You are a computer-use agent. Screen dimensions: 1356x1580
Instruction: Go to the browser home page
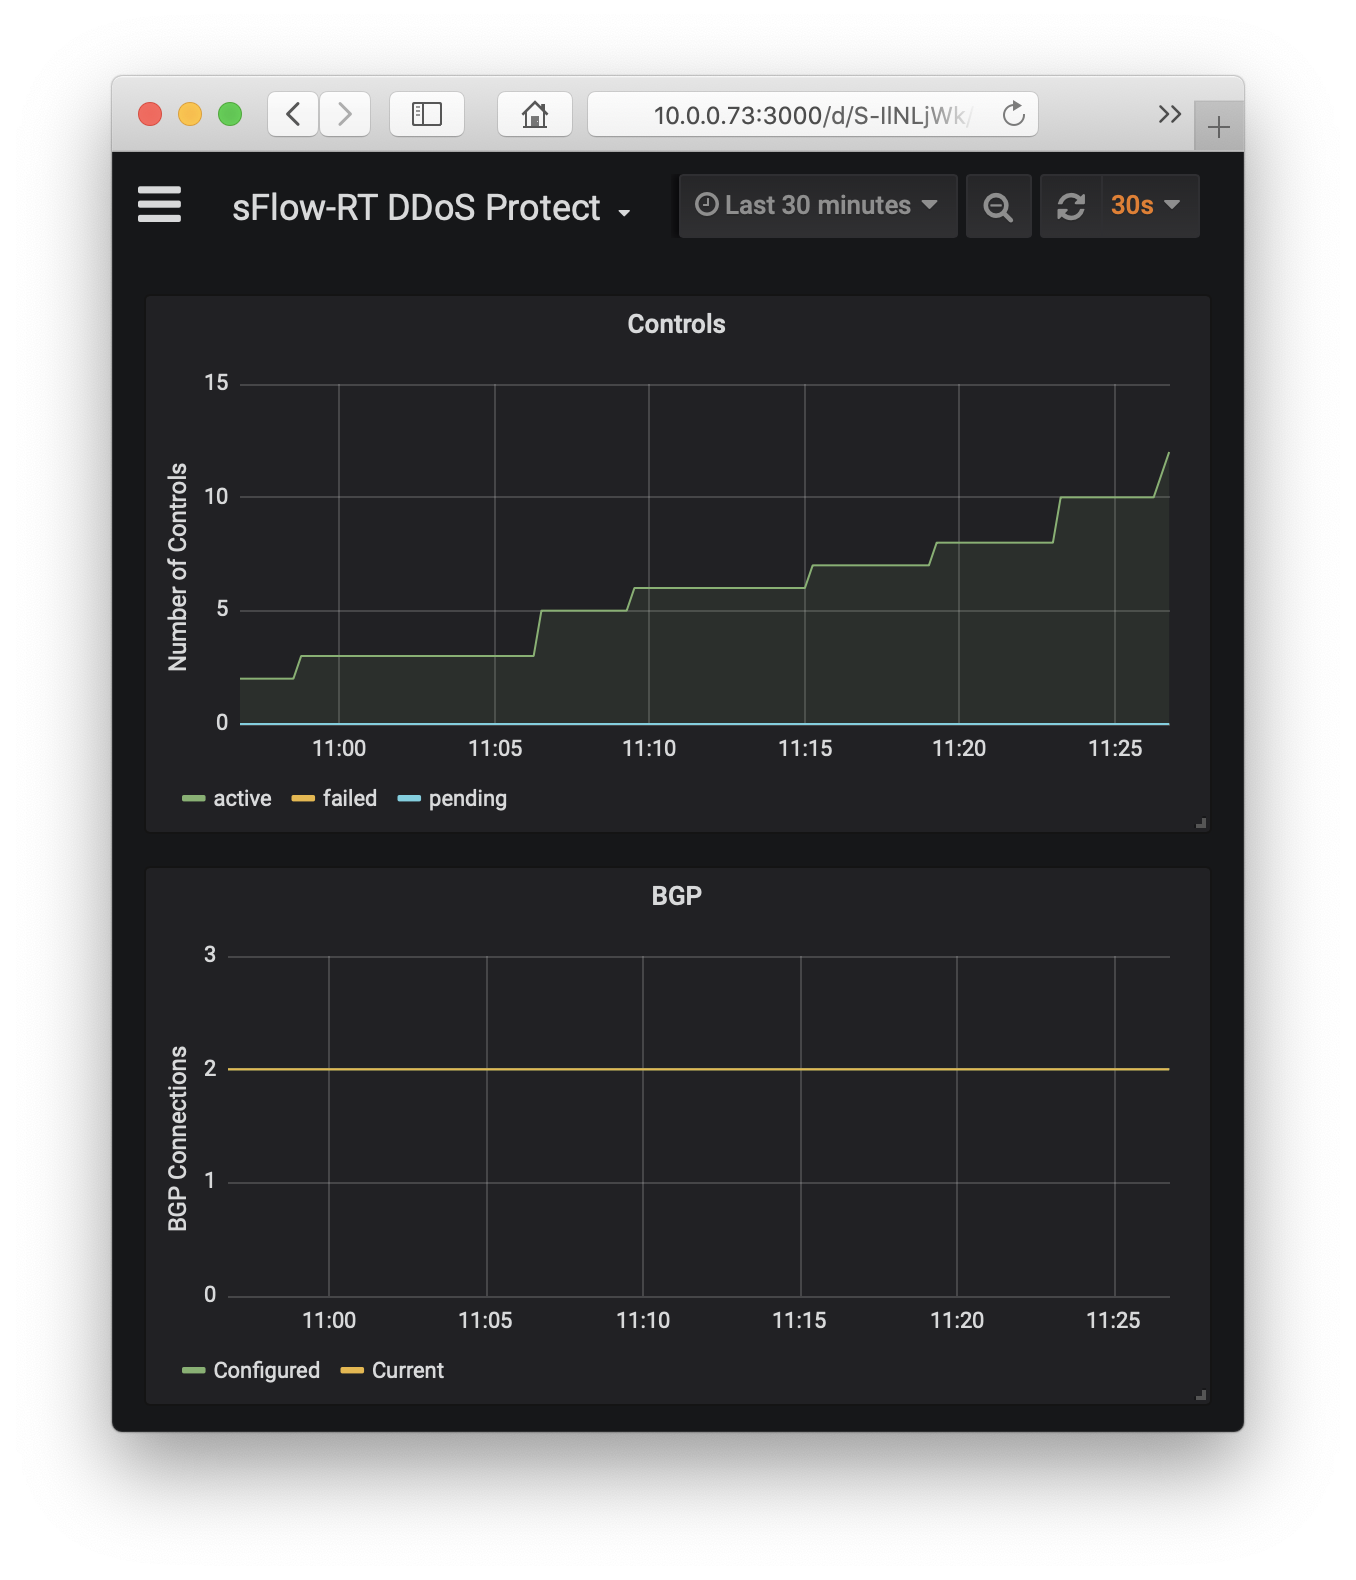point(535,114)
